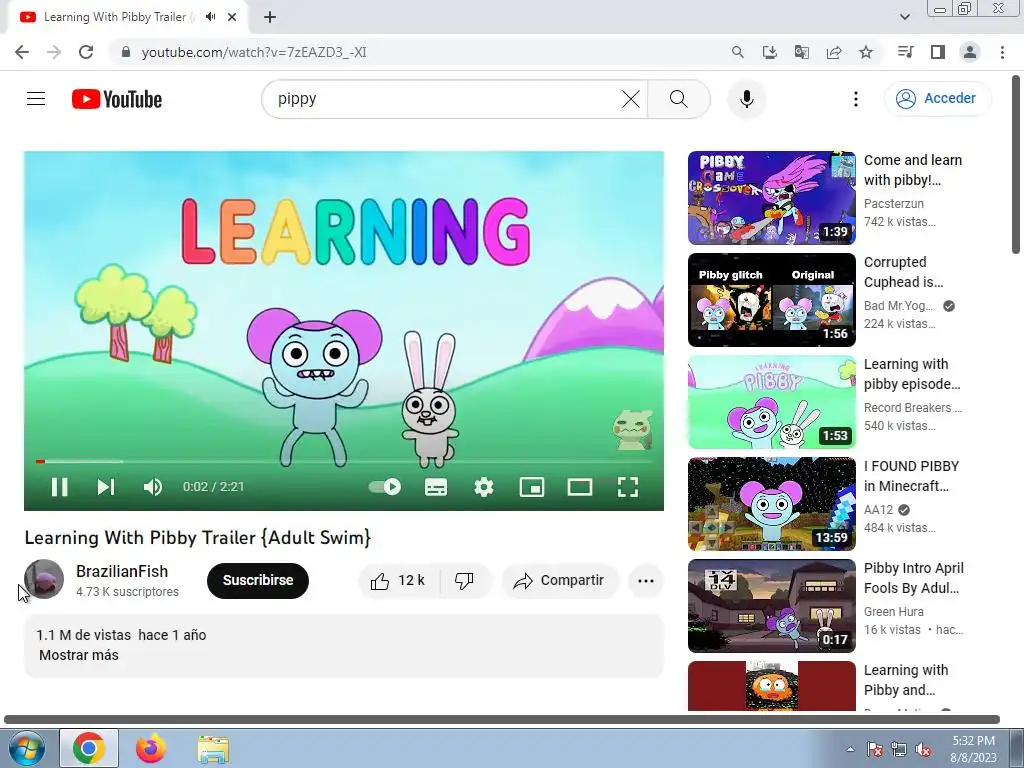Switch to theater mode

[x=579, y=487]
